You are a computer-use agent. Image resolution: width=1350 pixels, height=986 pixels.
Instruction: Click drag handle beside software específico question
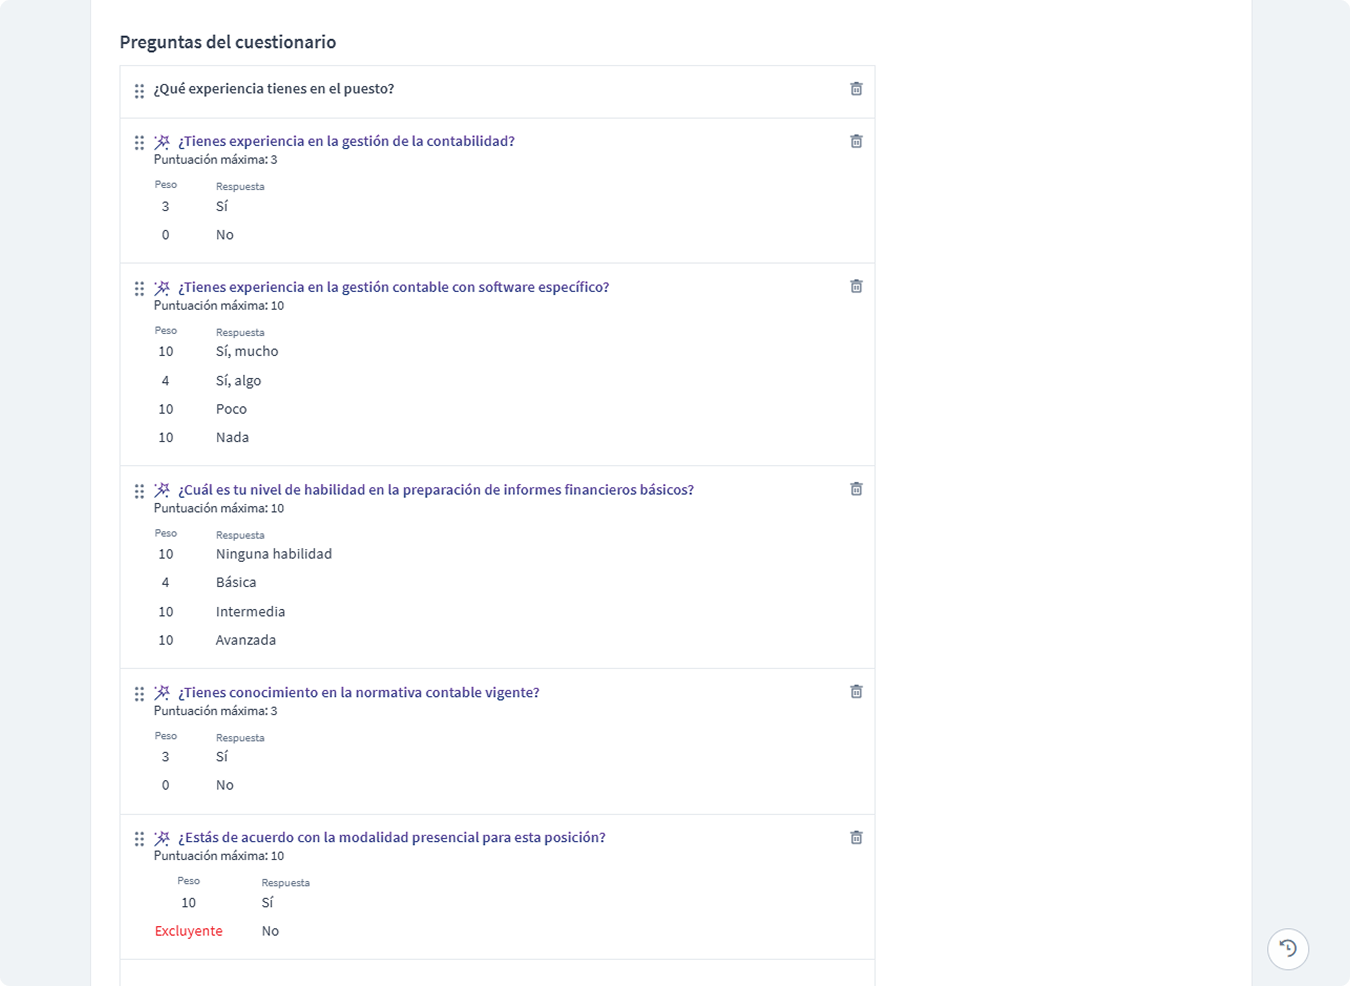(139, 289)
